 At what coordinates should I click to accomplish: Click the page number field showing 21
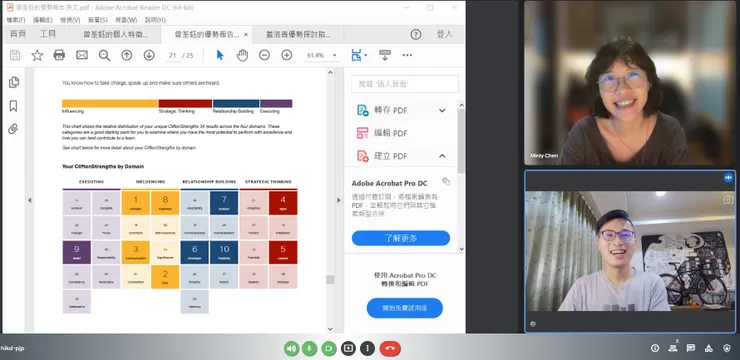click(173, 56)
